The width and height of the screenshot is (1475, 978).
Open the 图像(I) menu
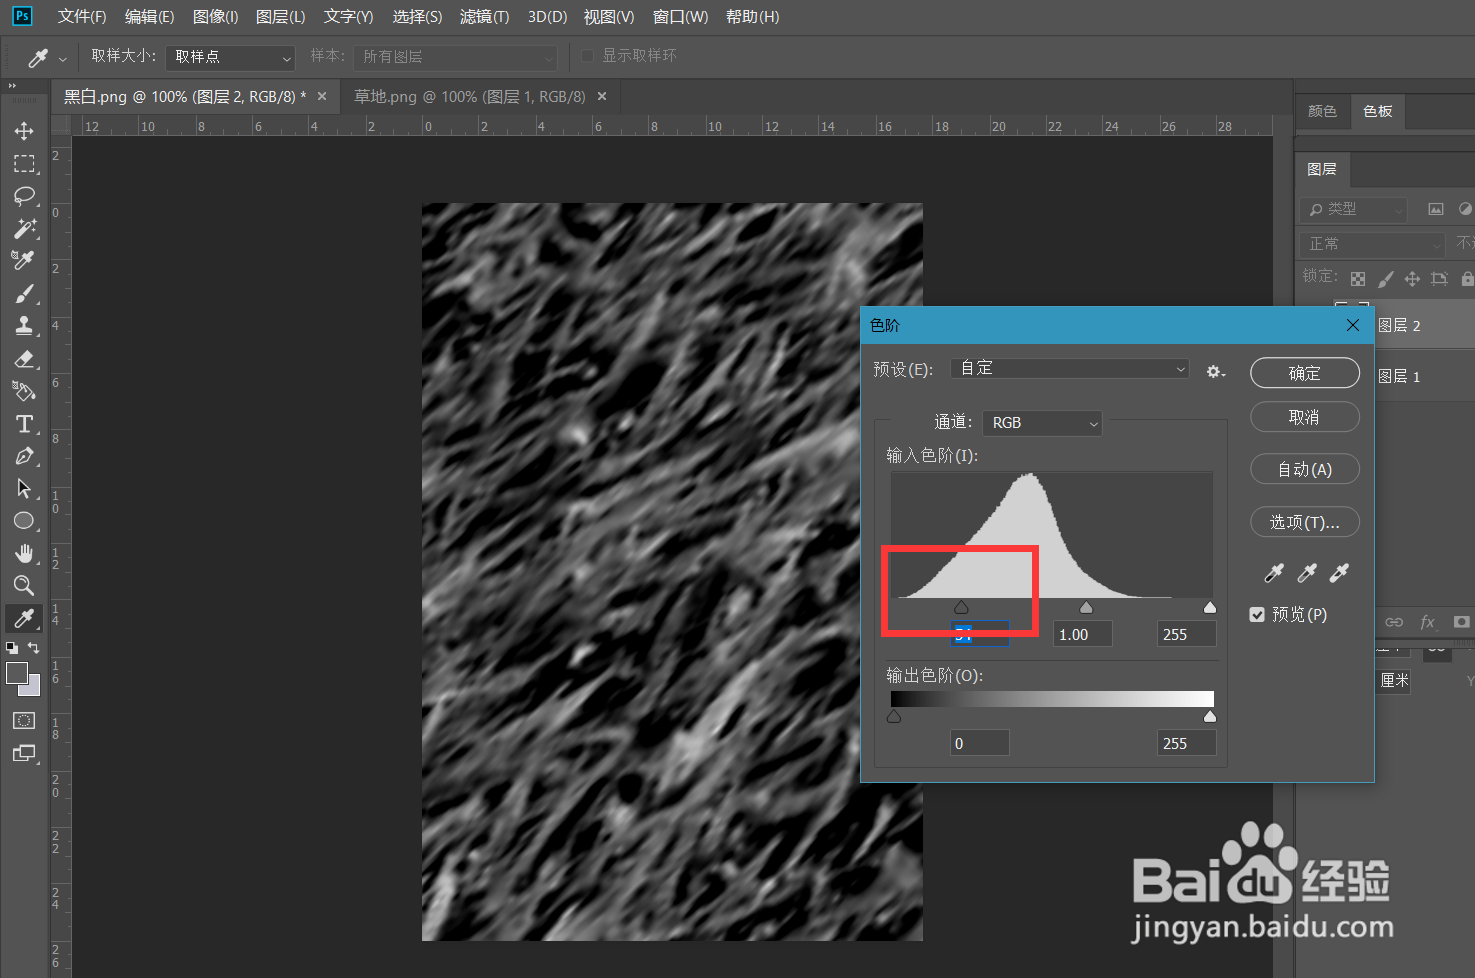(215, 17)
